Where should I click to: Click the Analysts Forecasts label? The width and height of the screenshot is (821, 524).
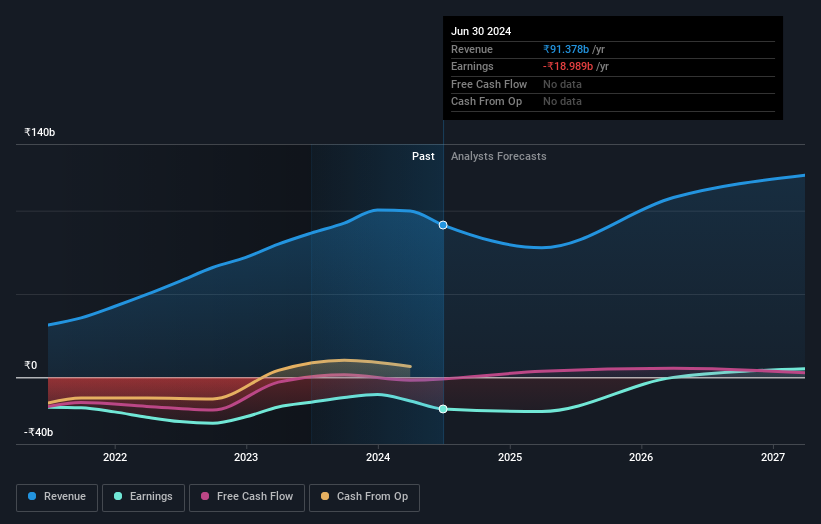pos(498,156)
